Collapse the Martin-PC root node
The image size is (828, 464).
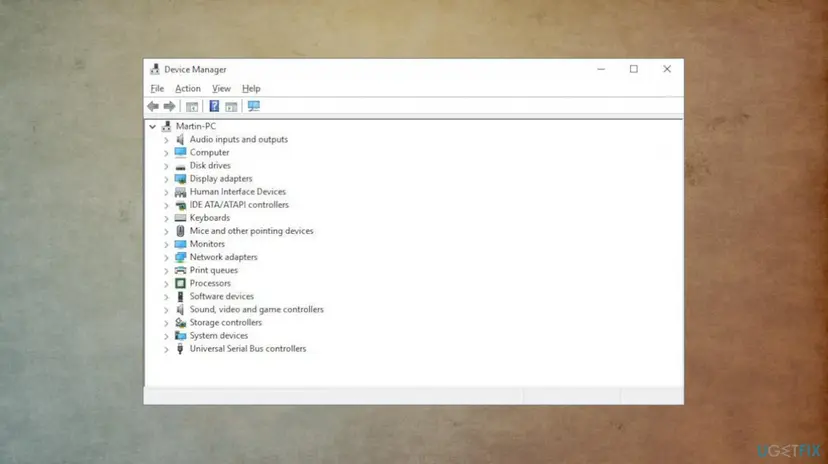point(153,127)
